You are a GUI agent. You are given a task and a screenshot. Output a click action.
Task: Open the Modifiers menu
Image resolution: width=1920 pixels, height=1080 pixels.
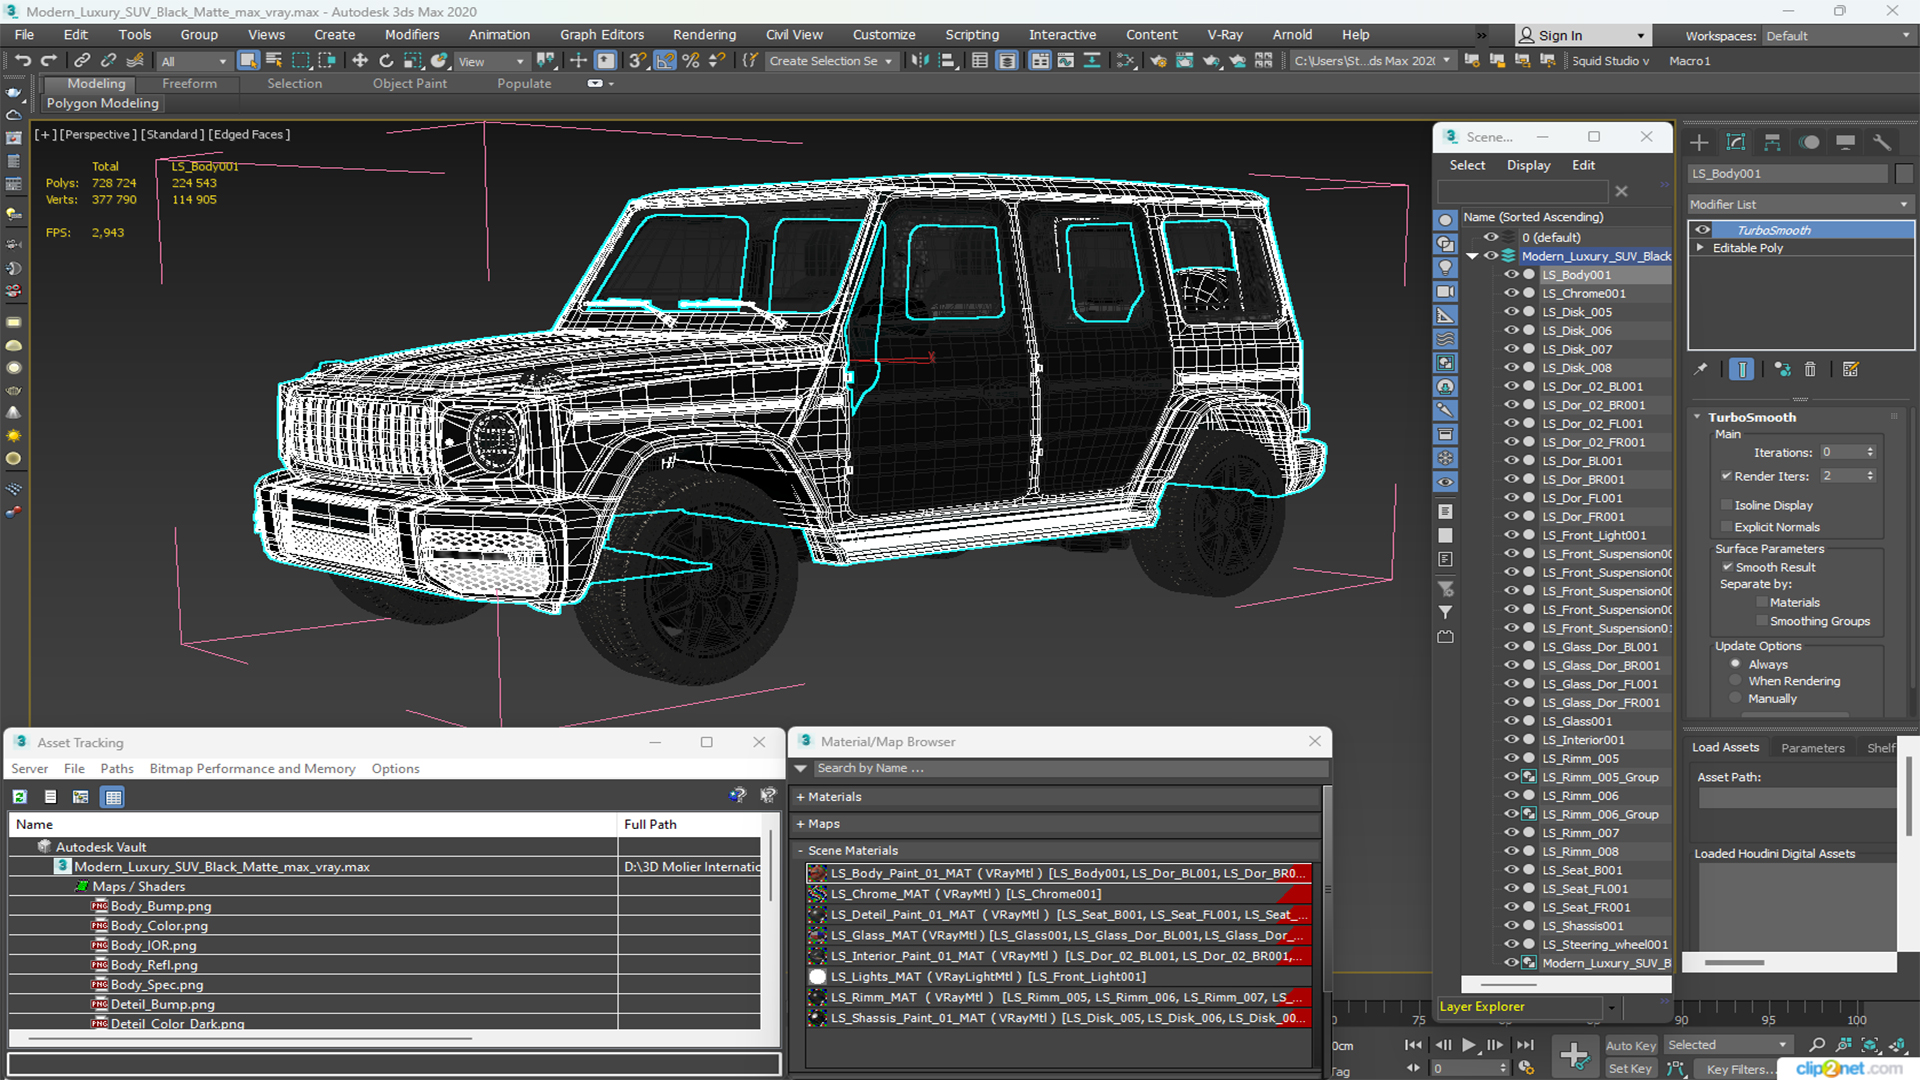point(412,34)
